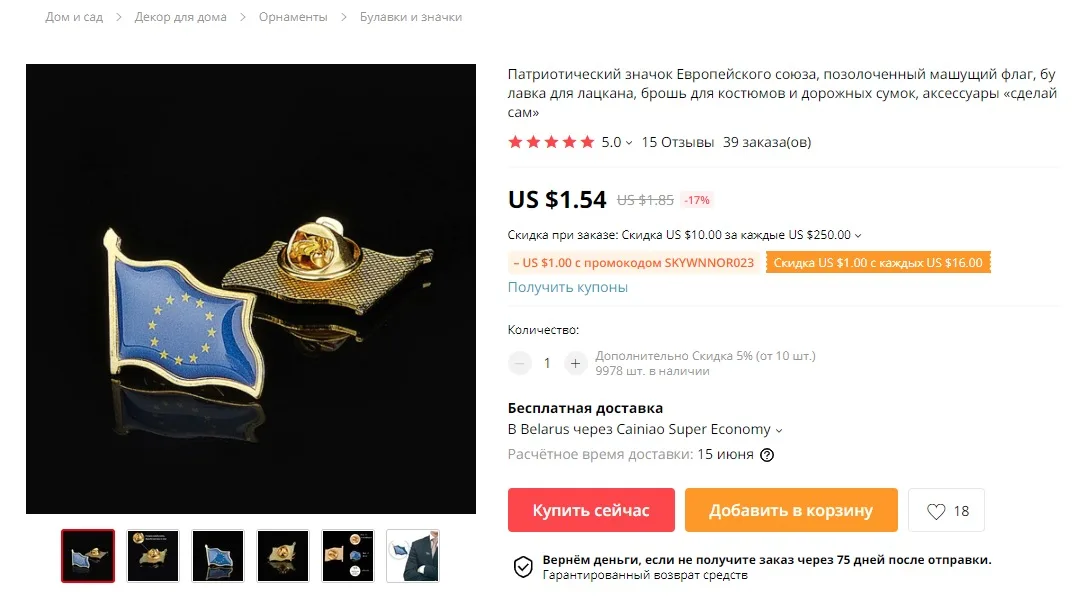The width and height of the screenshot is (1081, 598).
Task: Expand the order discount details chevron
Action: [858, 236]
